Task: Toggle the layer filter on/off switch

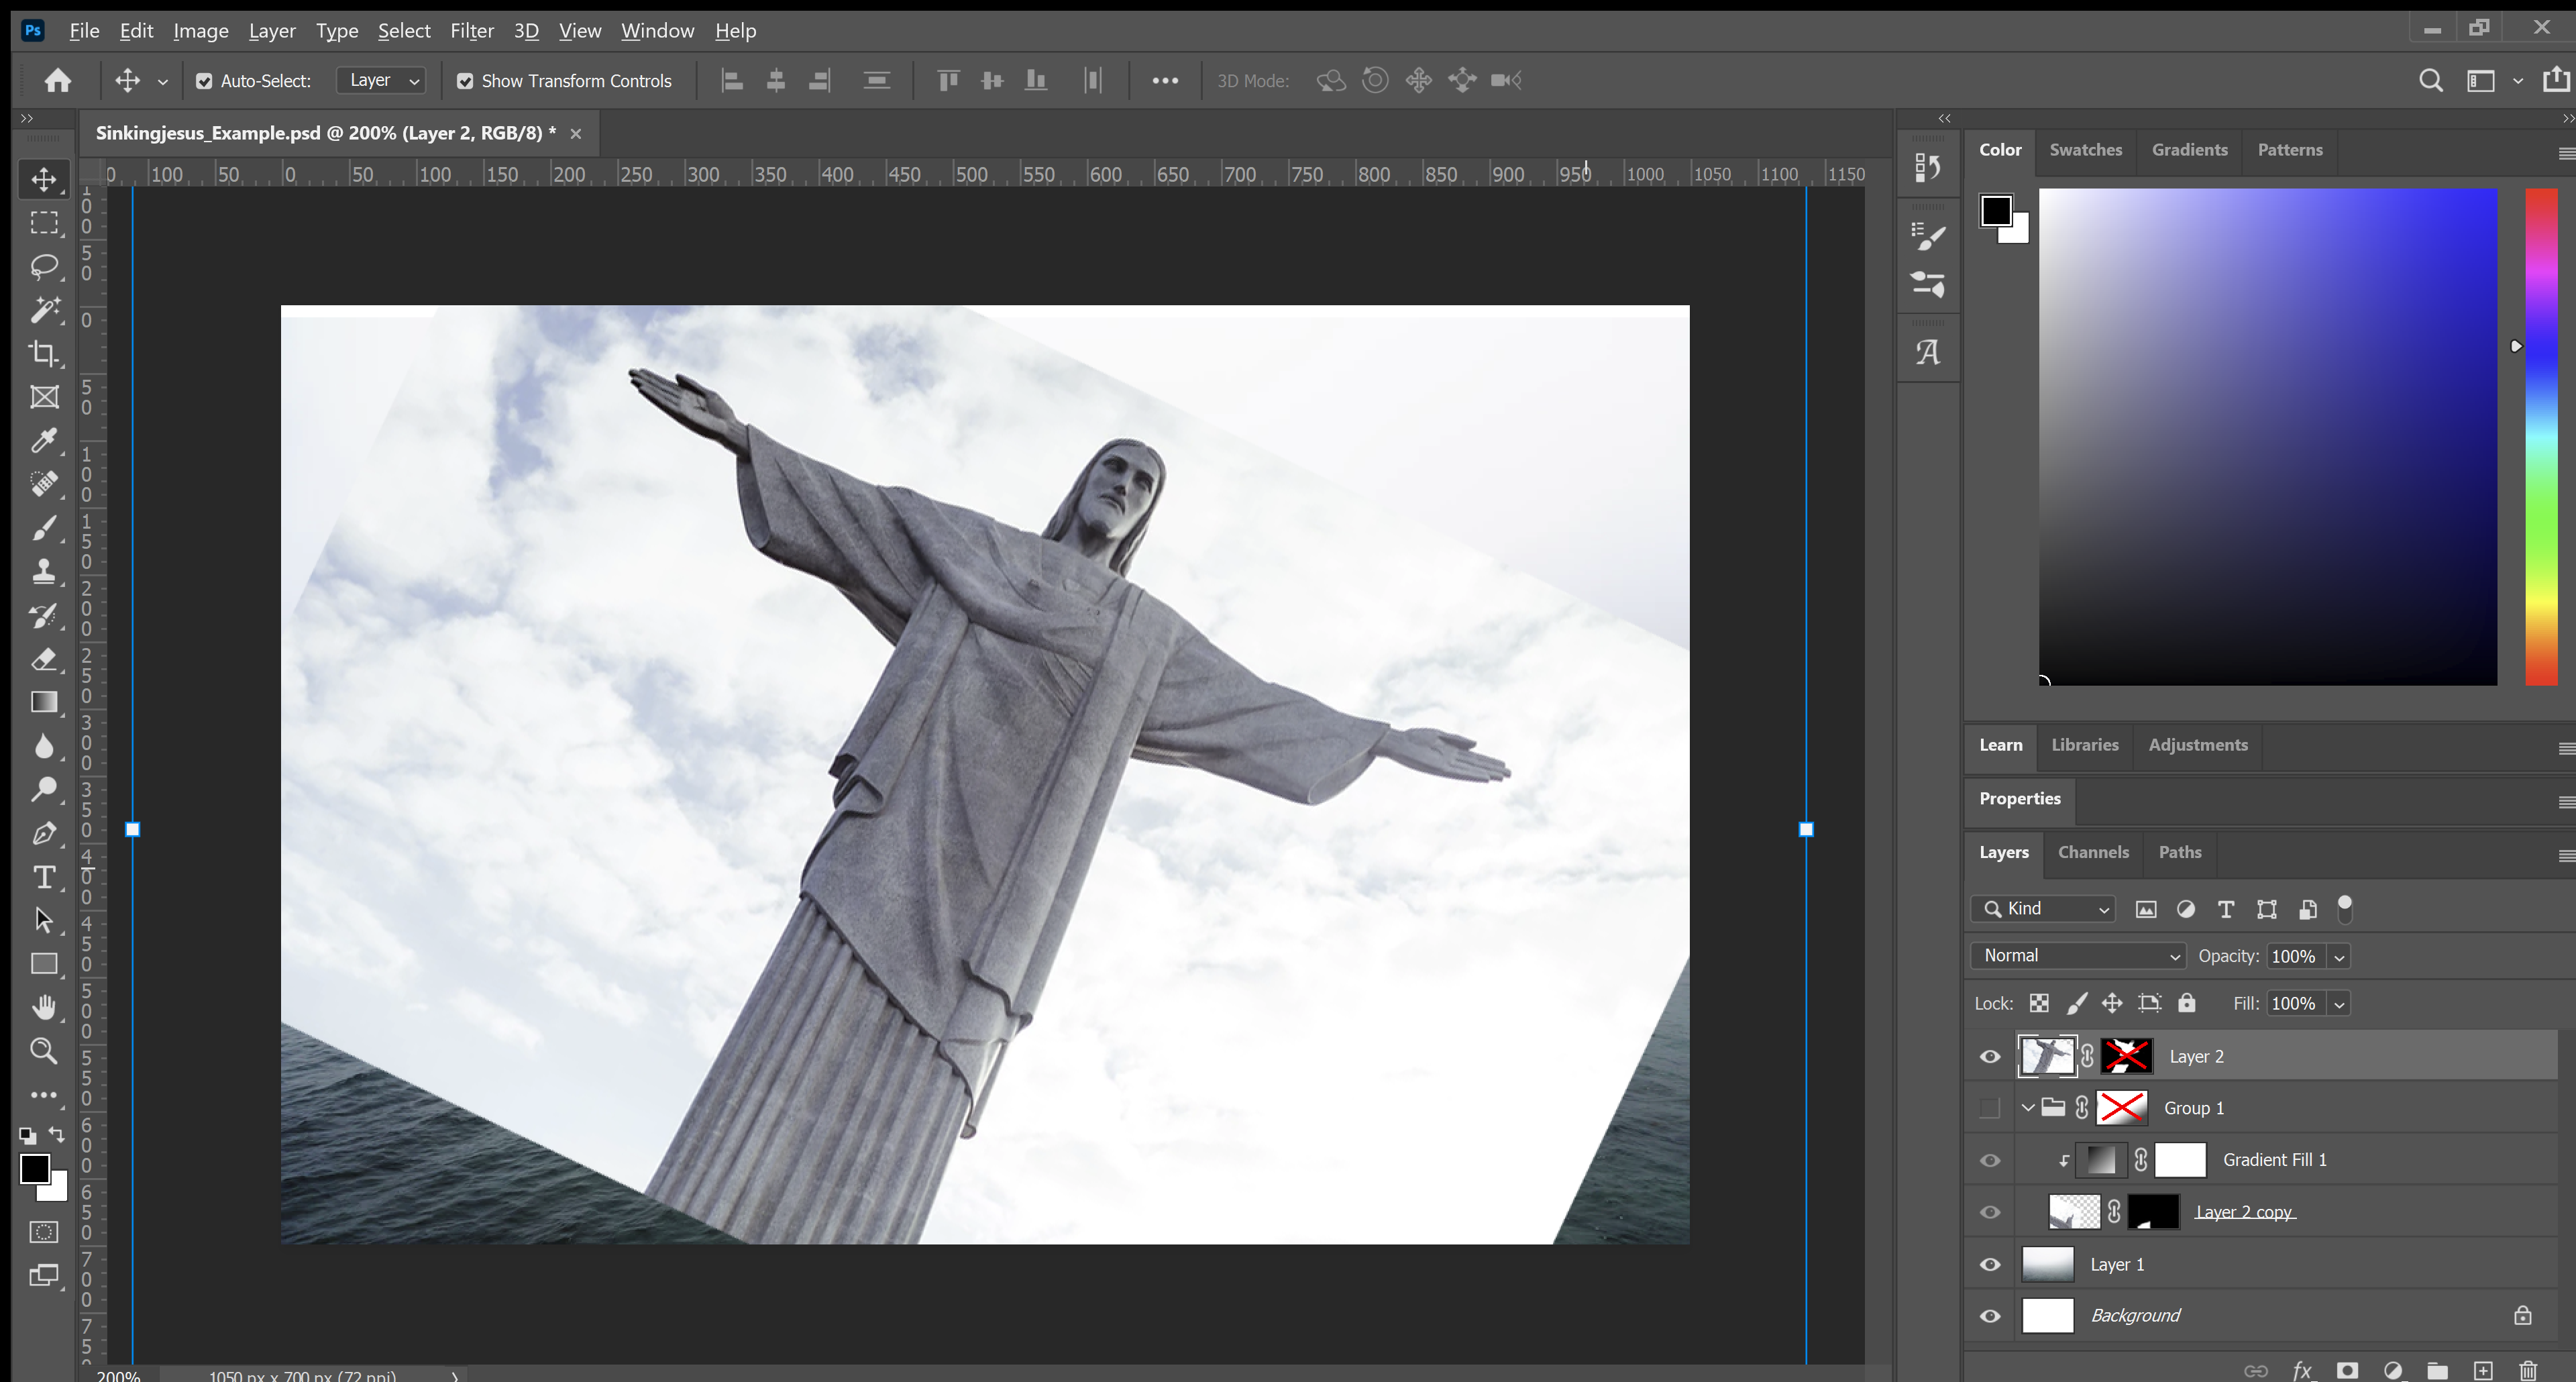Action: pos(2345,908)
